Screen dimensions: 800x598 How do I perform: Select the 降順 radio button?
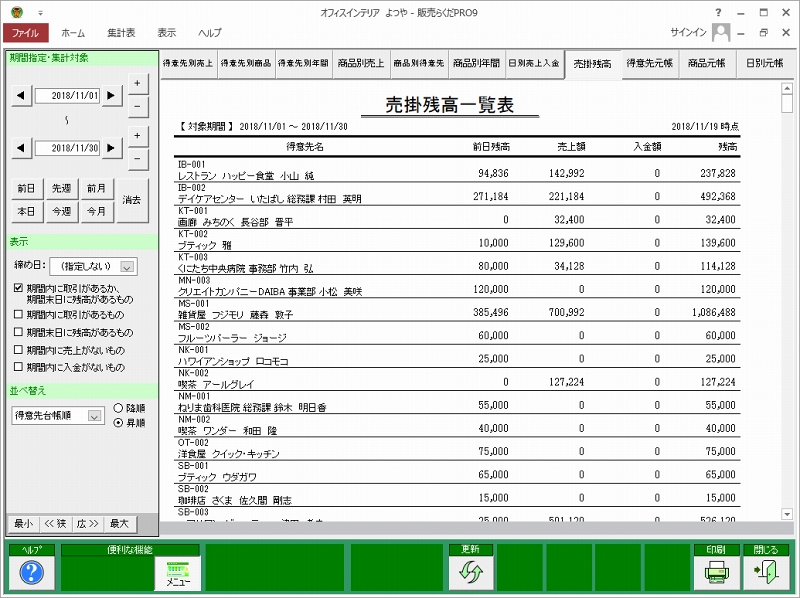coord(119,407)
